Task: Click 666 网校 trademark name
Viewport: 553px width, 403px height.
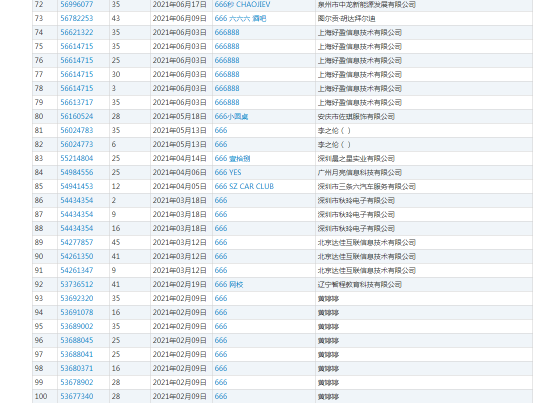Action: tap(229, 285)
